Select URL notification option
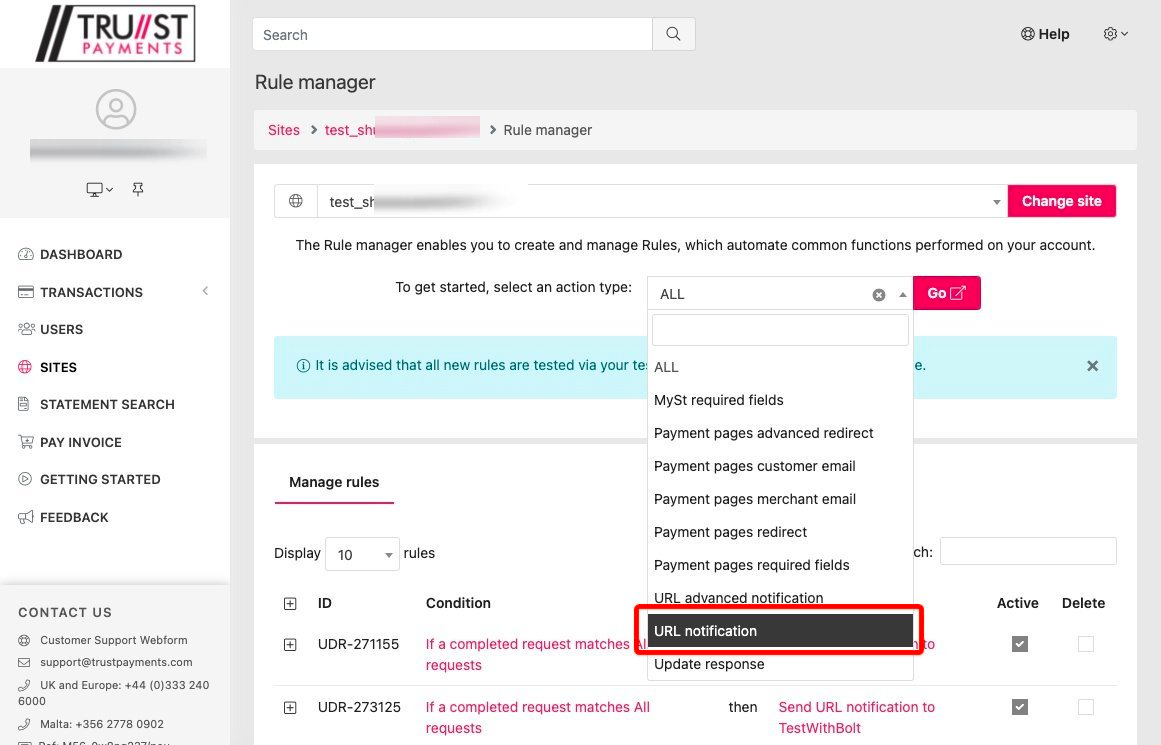The width and height of the screenshot is (1161, 745). pyautogui.click(x=780, y=631)
